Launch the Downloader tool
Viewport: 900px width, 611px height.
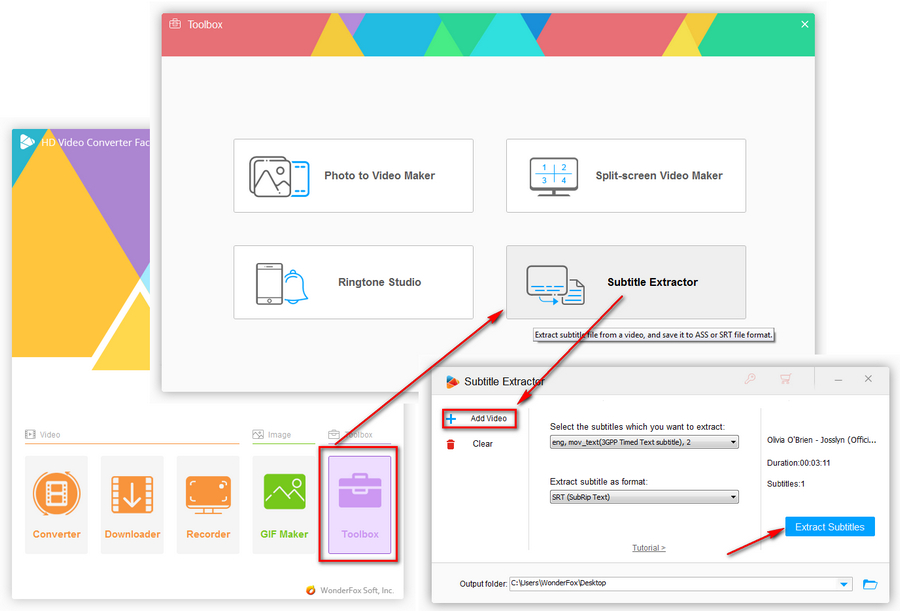click(x=132, y=504)
